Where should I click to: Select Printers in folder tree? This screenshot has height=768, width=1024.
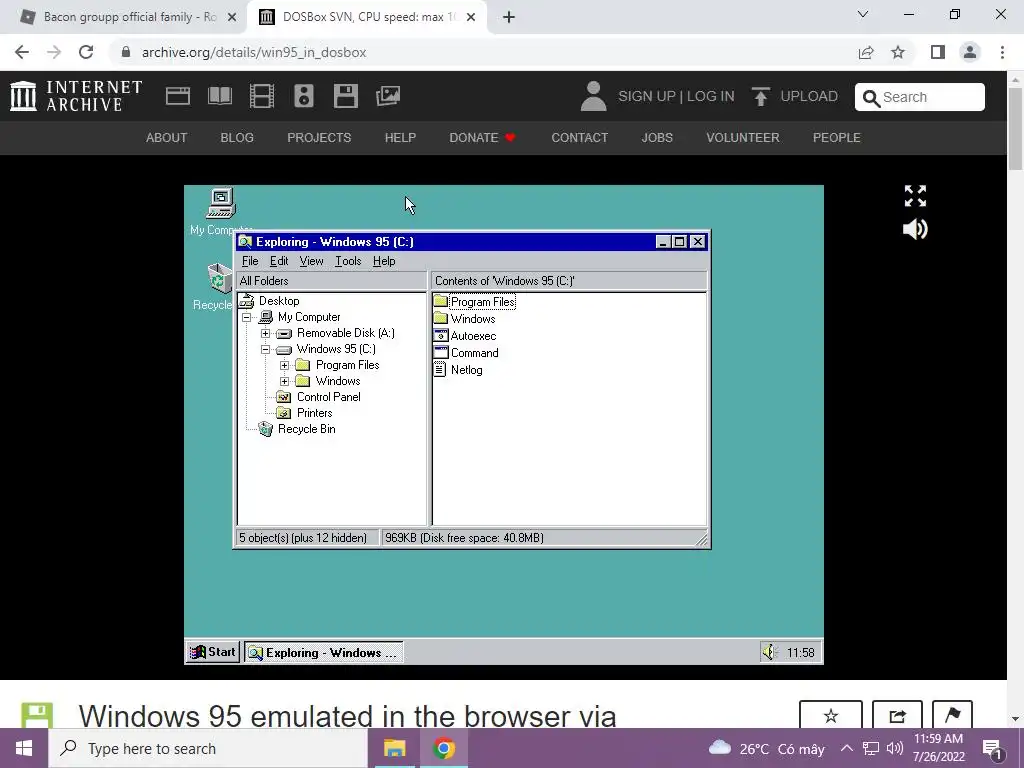click(314, 413)
